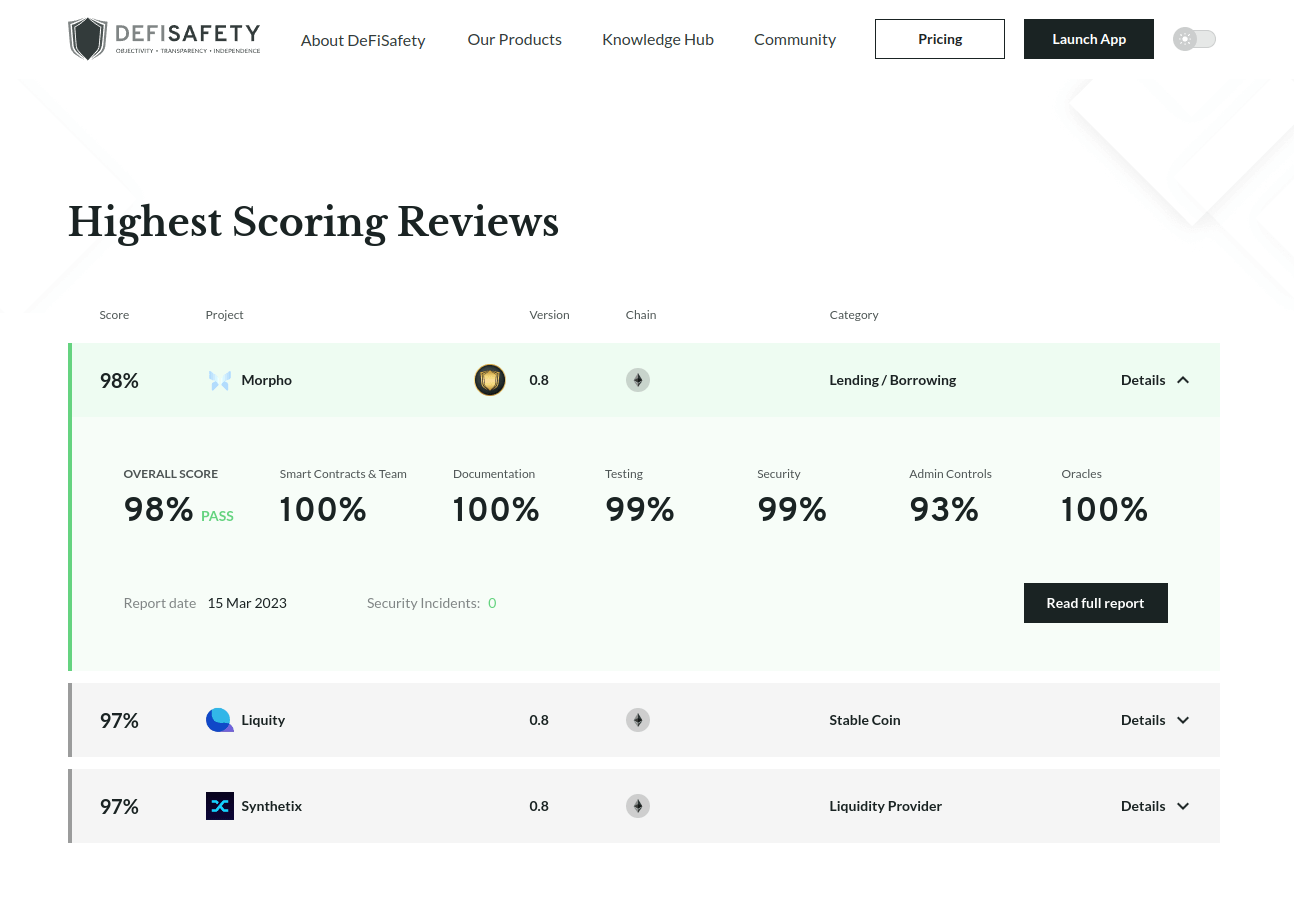This screenshot has height=909, width=1294.
Task: Toggle the light/dark theme switch
Action: point(1194,39)
